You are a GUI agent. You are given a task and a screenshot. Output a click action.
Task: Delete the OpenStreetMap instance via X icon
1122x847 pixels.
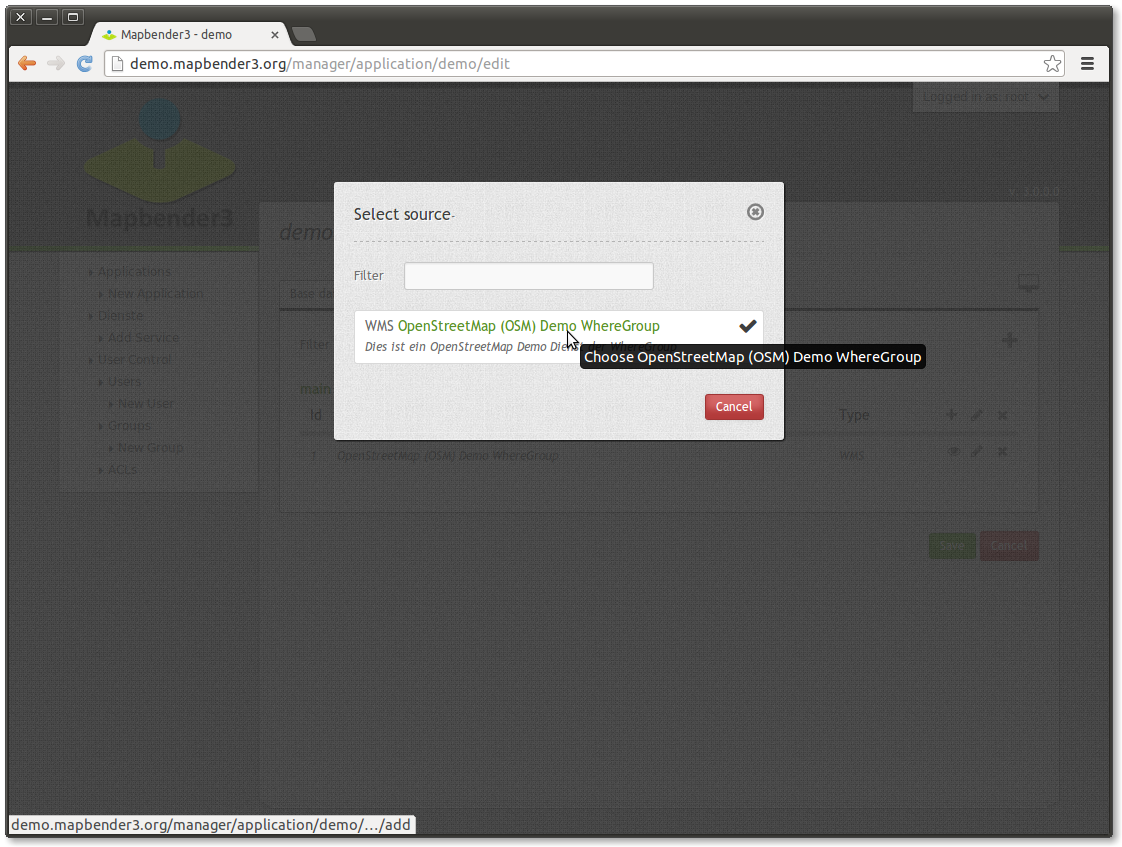coord(1003,451)
